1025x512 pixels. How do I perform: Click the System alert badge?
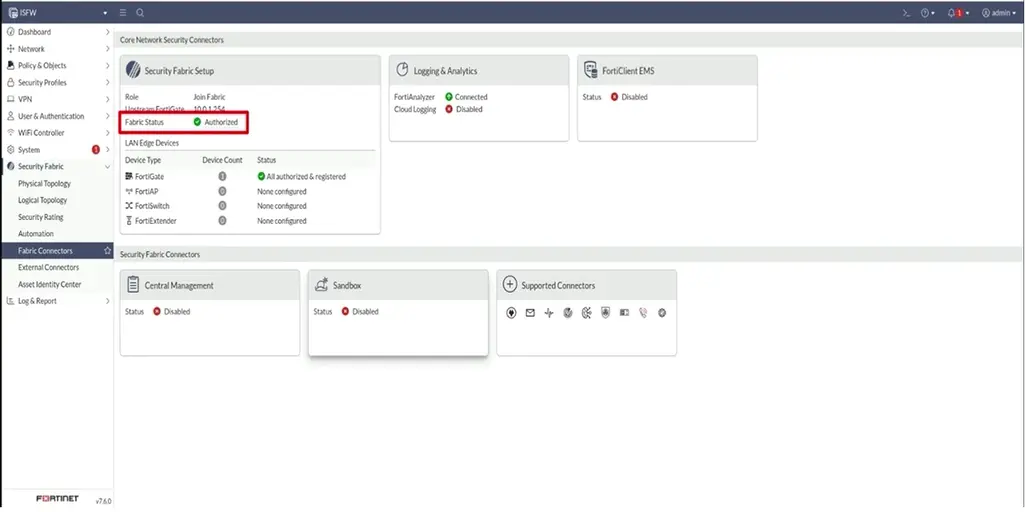pos(96,150)
